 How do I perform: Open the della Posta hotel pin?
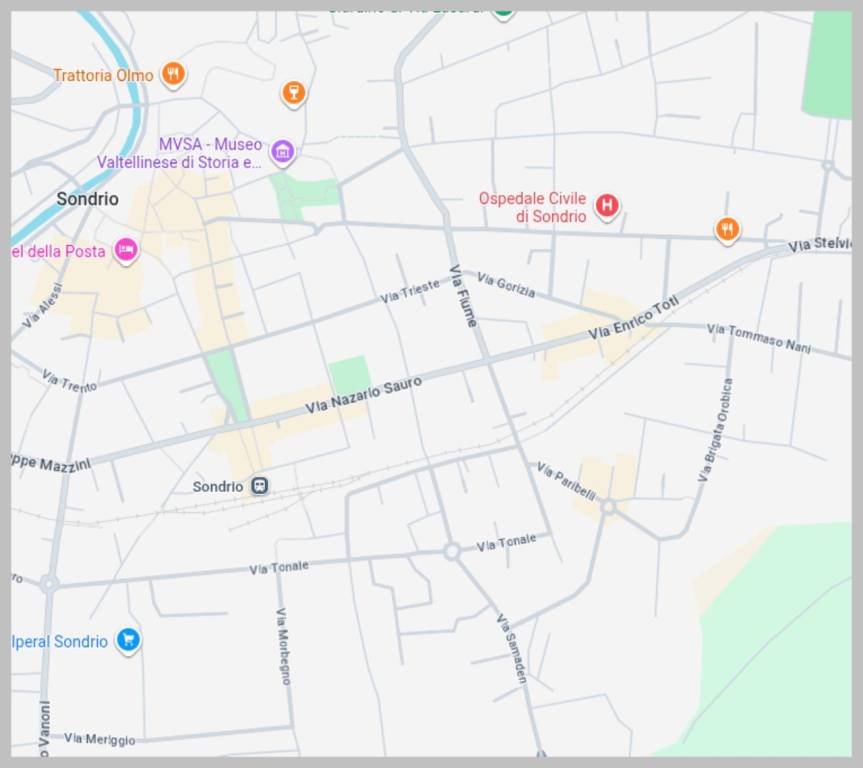[x=126, y=250]
